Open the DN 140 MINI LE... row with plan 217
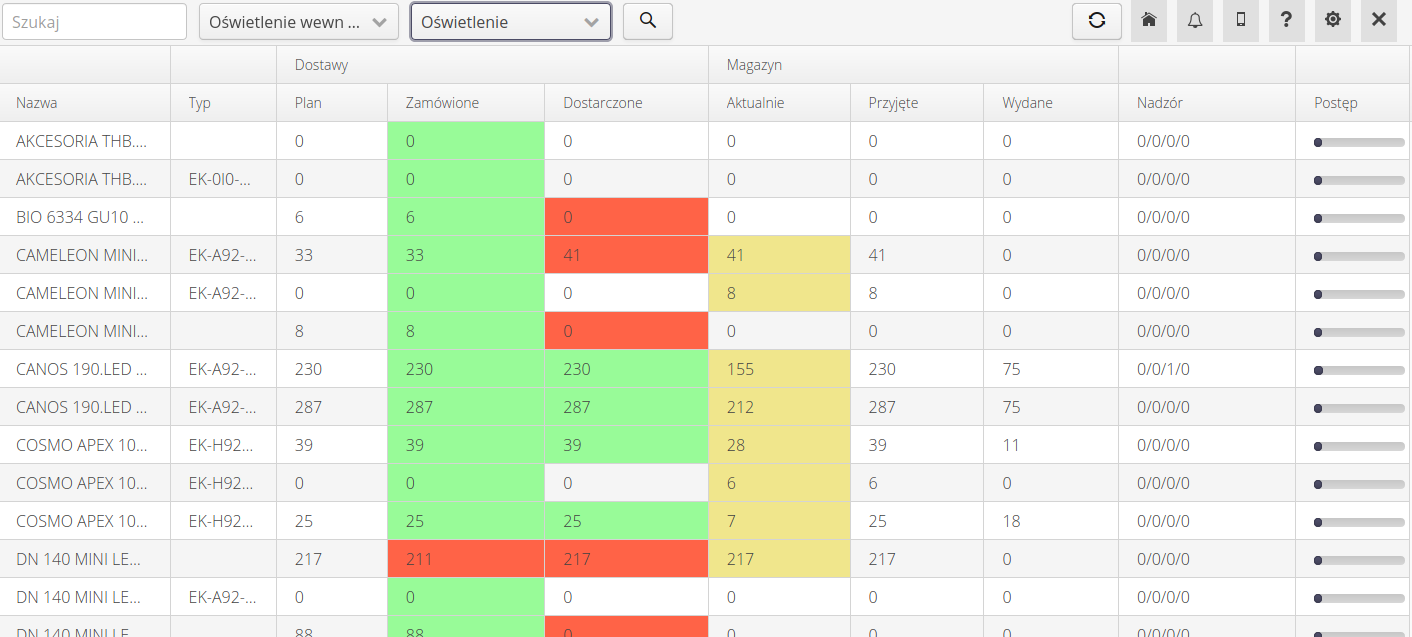This screenshot has height=637, width=1412. point(80,559)
